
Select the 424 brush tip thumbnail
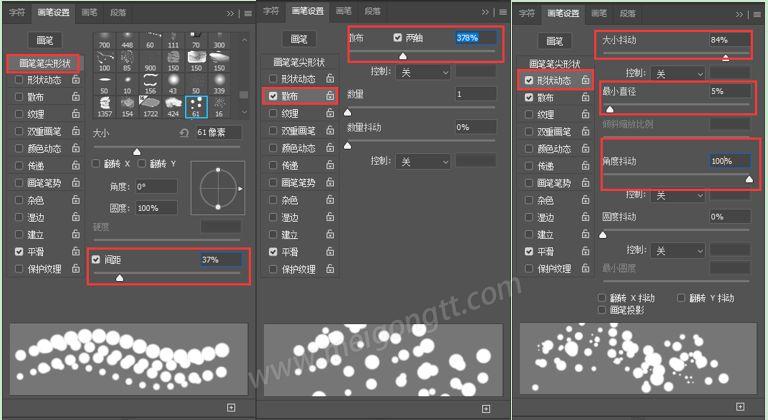pos(173,107)
